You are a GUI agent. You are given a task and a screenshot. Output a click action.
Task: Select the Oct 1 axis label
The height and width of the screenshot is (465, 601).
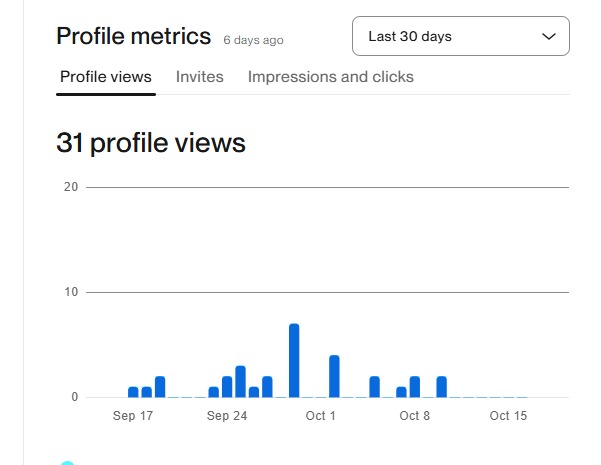(x=321, y=416)
